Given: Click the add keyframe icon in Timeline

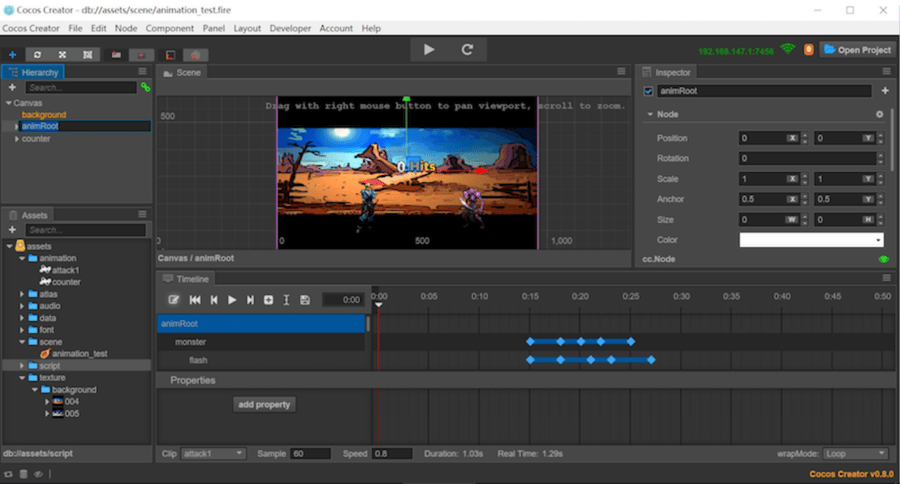Looking at the screenshot, I should [x=268, y=299].
